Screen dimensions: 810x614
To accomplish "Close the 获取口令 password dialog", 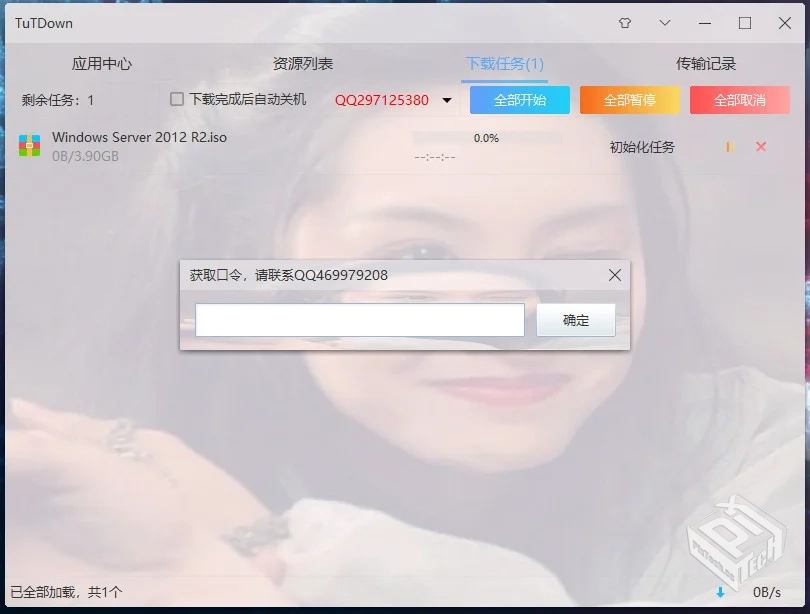I will tap(614, 275).
